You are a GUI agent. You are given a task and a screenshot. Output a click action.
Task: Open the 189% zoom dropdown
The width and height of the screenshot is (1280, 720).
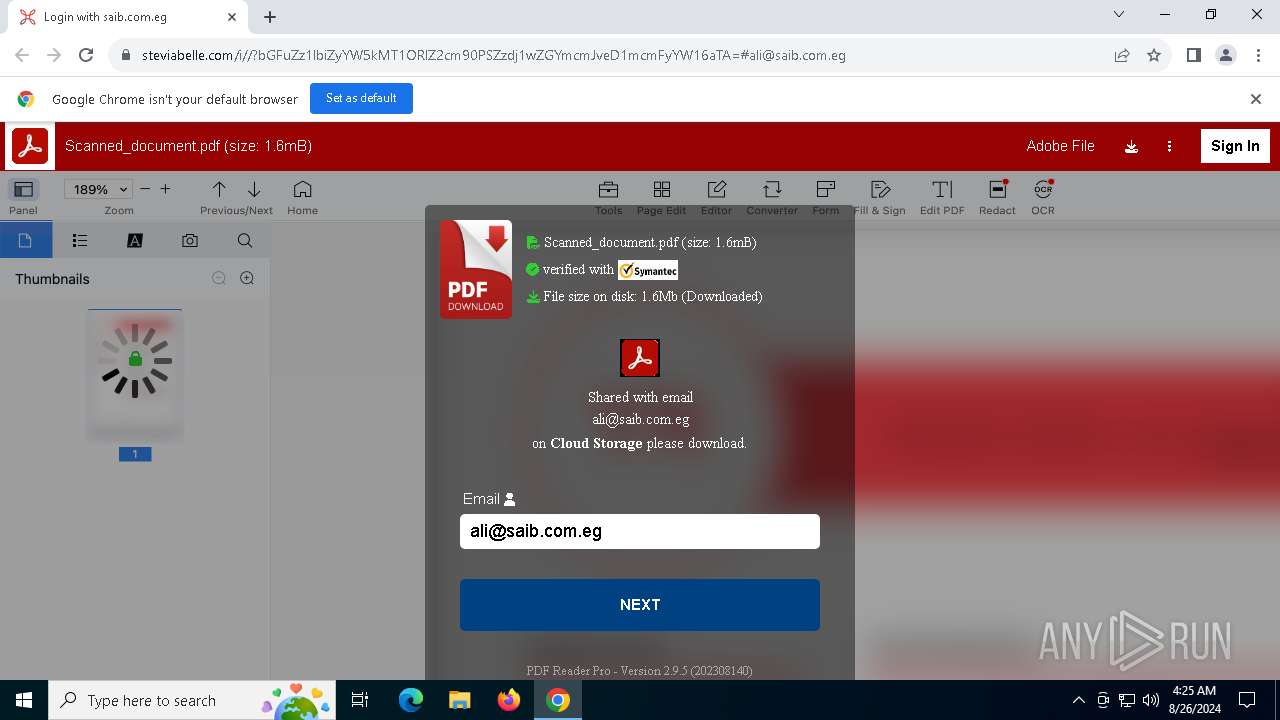point(98,189)
